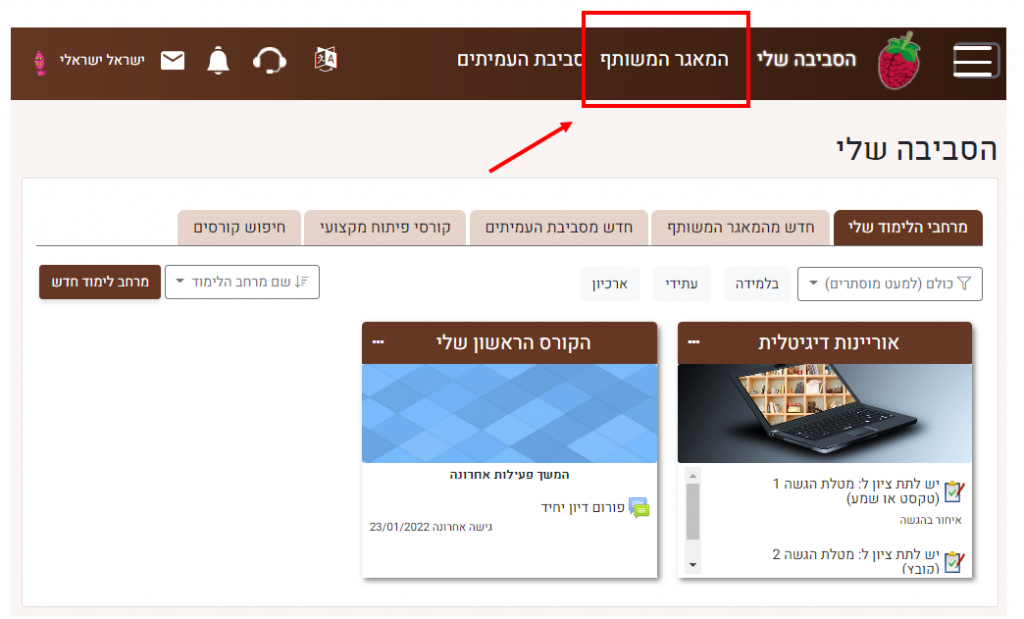The height and width of the screenshot is (619, 1024).
Task: Open the hamburger navigation menu
Action: pos(974,62)
